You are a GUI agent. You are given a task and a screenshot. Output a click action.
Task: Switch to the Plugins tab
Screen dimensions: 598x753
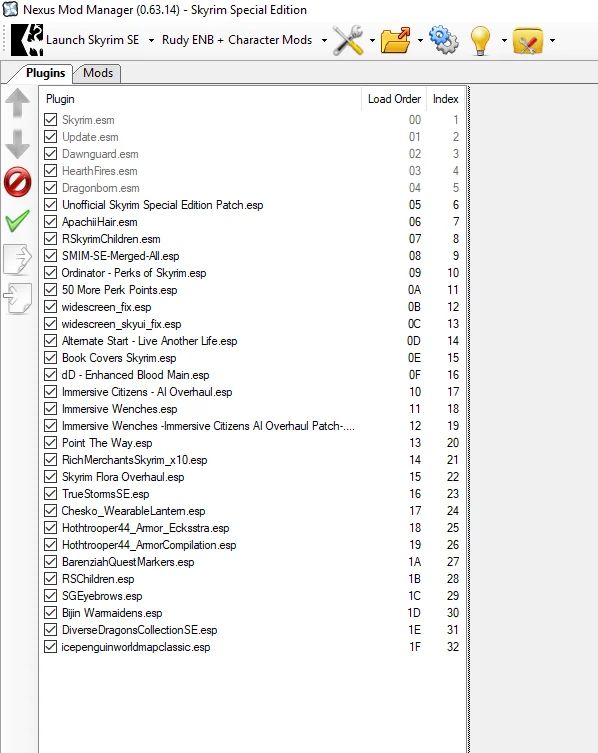45,73
